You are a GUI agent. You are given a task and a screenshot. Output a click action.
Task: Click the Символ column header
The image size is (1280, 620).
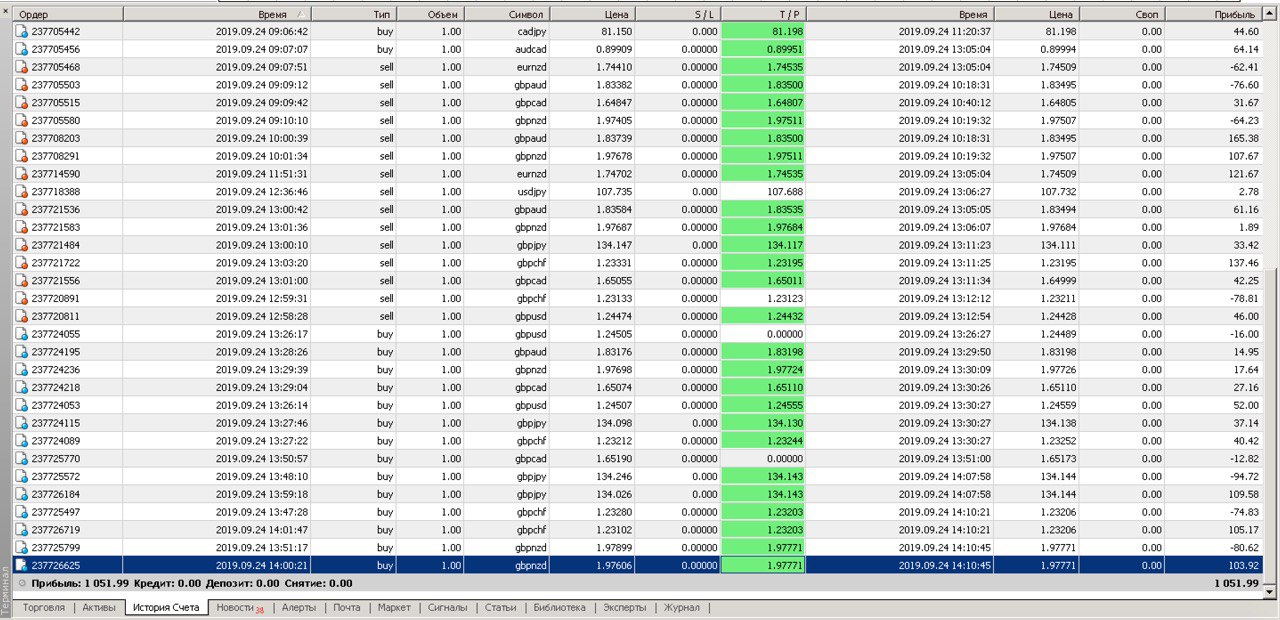(x=507, y=14)
